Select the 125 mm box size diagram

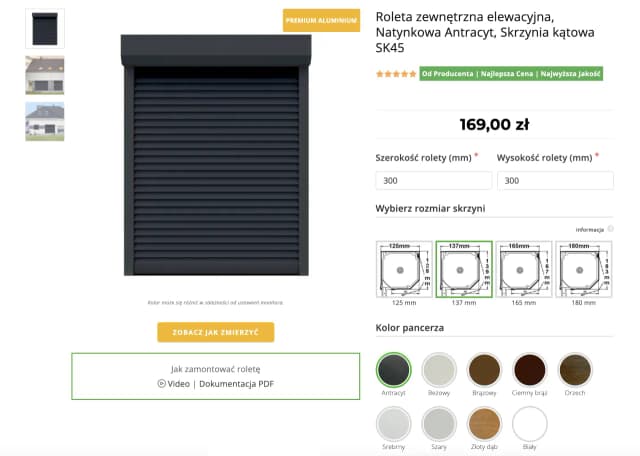point(404,268)
